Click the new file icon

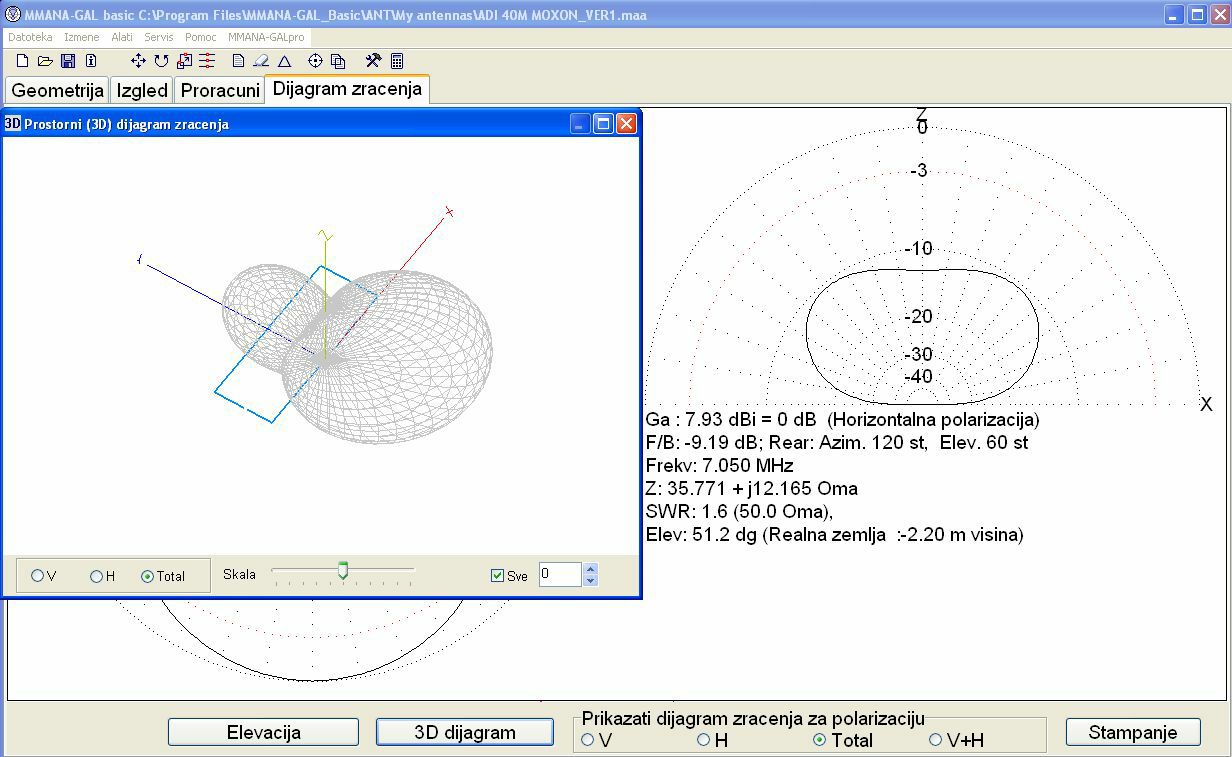23,61
